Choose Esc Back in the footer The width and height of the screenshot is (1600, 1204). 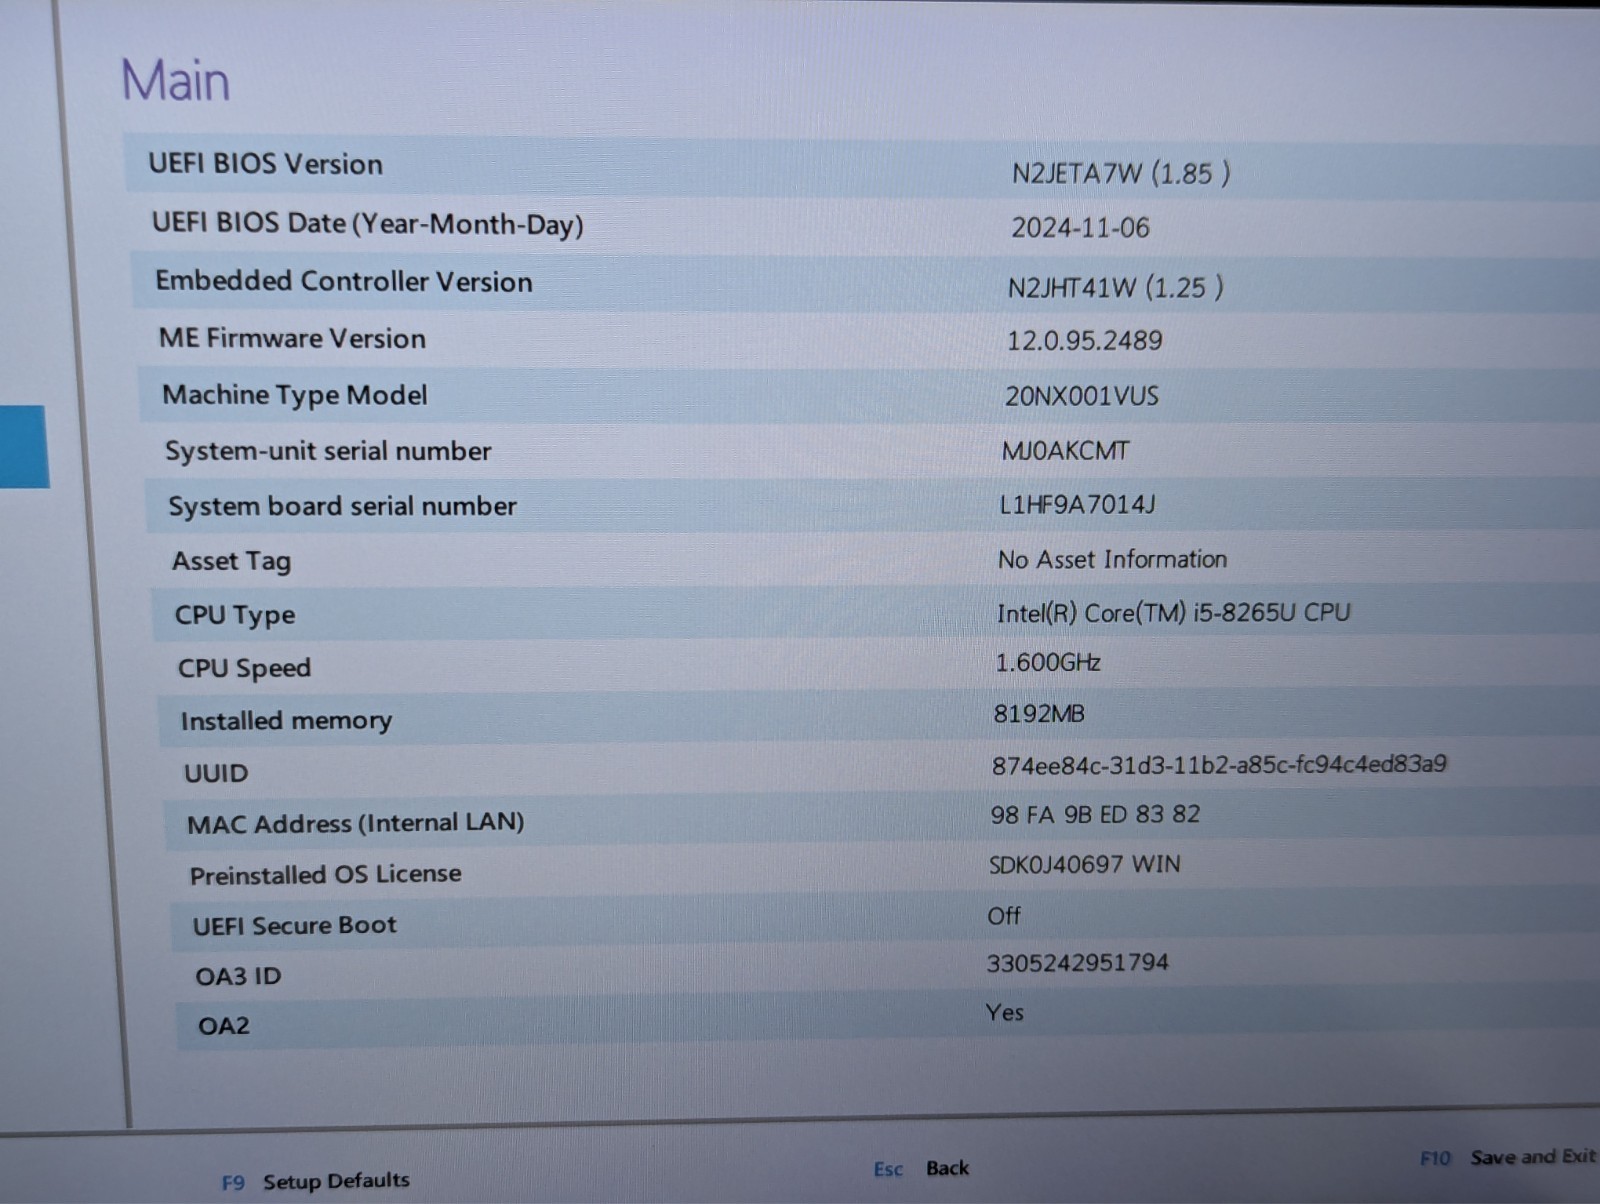921,1168
